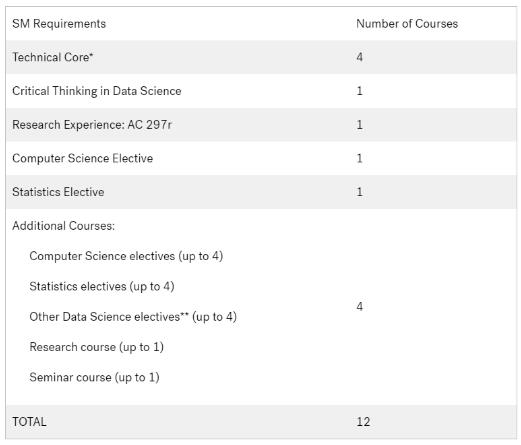Screen dimensions: 521x445
Task: Click Statistics electives (up to 4) line
Action: click(x=102, y=286)
